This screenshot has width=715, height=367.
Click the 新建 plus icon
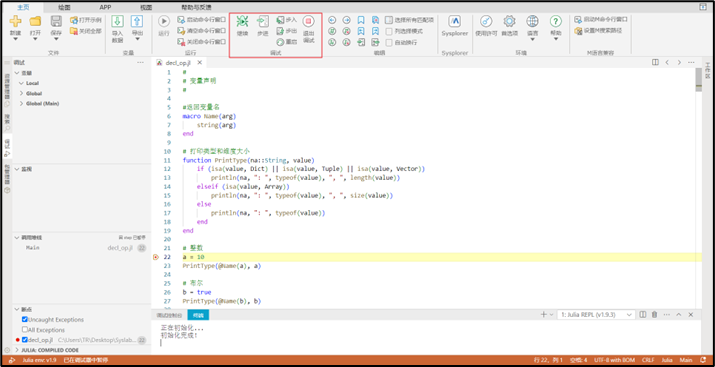(16, 21)
